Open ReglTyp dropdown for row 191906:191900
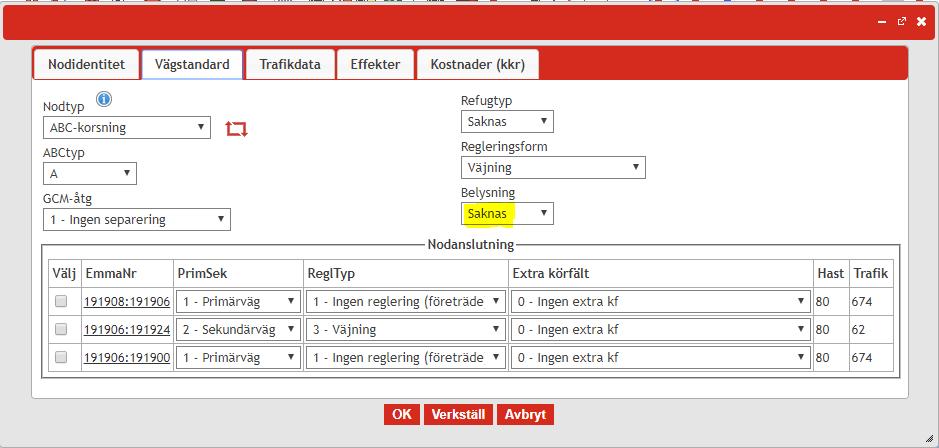939x448 pixels. point(406,358)
